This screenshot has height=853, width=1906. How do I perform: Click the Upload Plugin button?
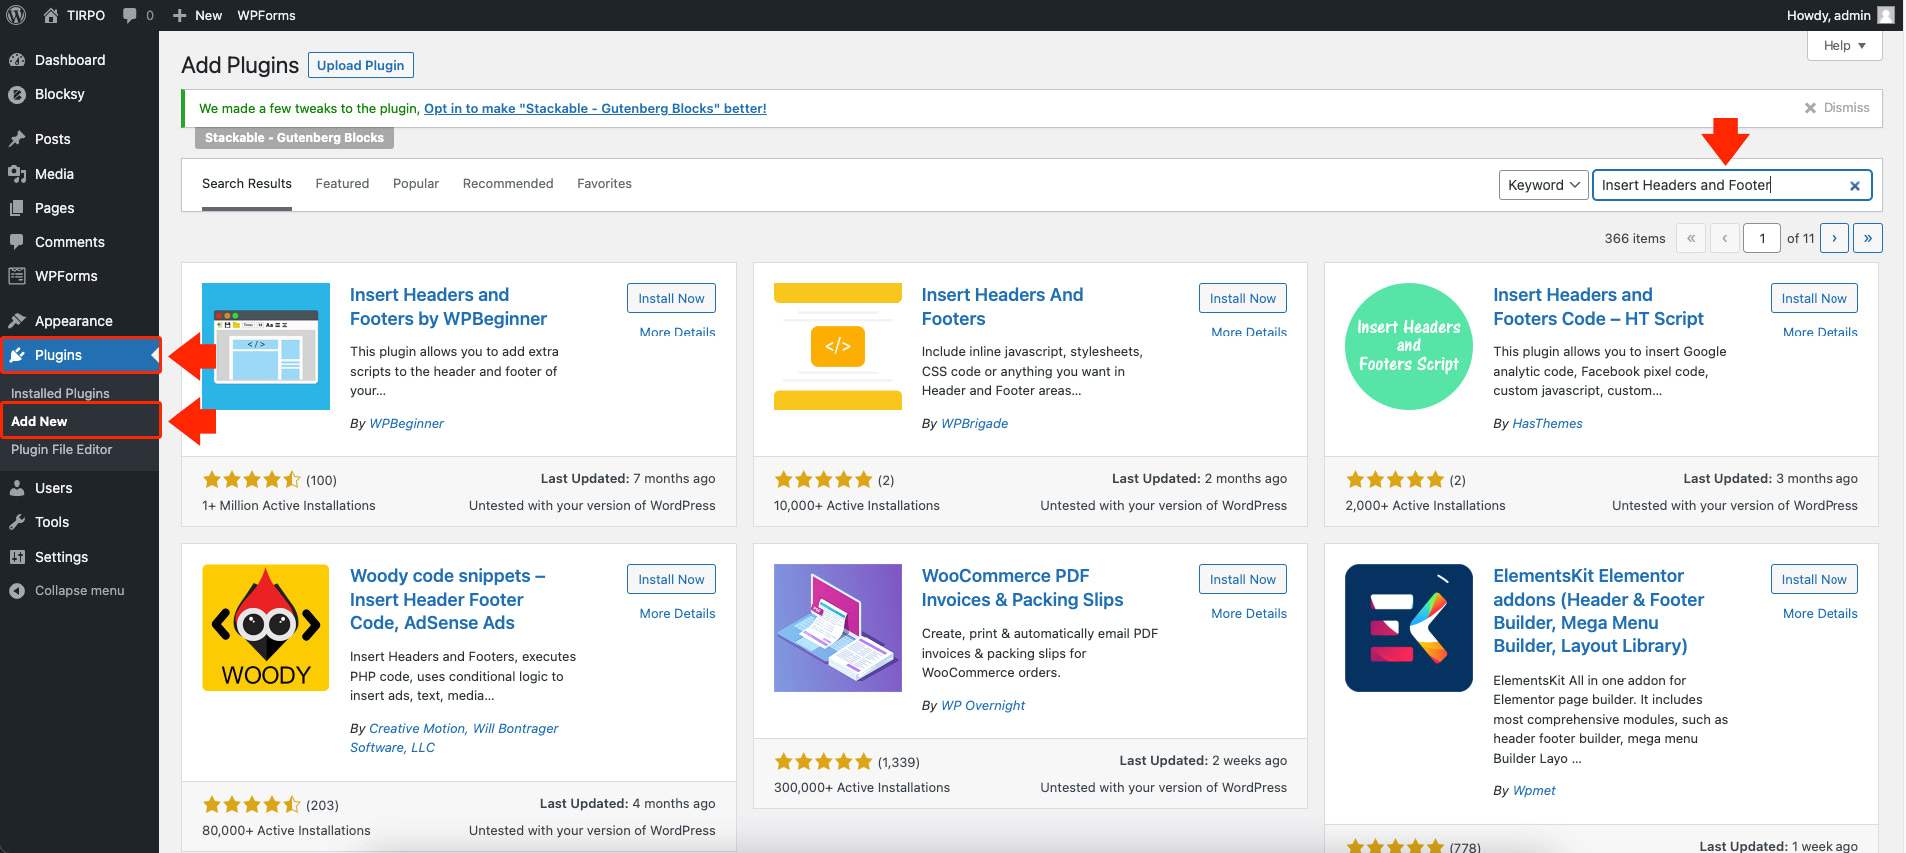click(x=361, y=65)
